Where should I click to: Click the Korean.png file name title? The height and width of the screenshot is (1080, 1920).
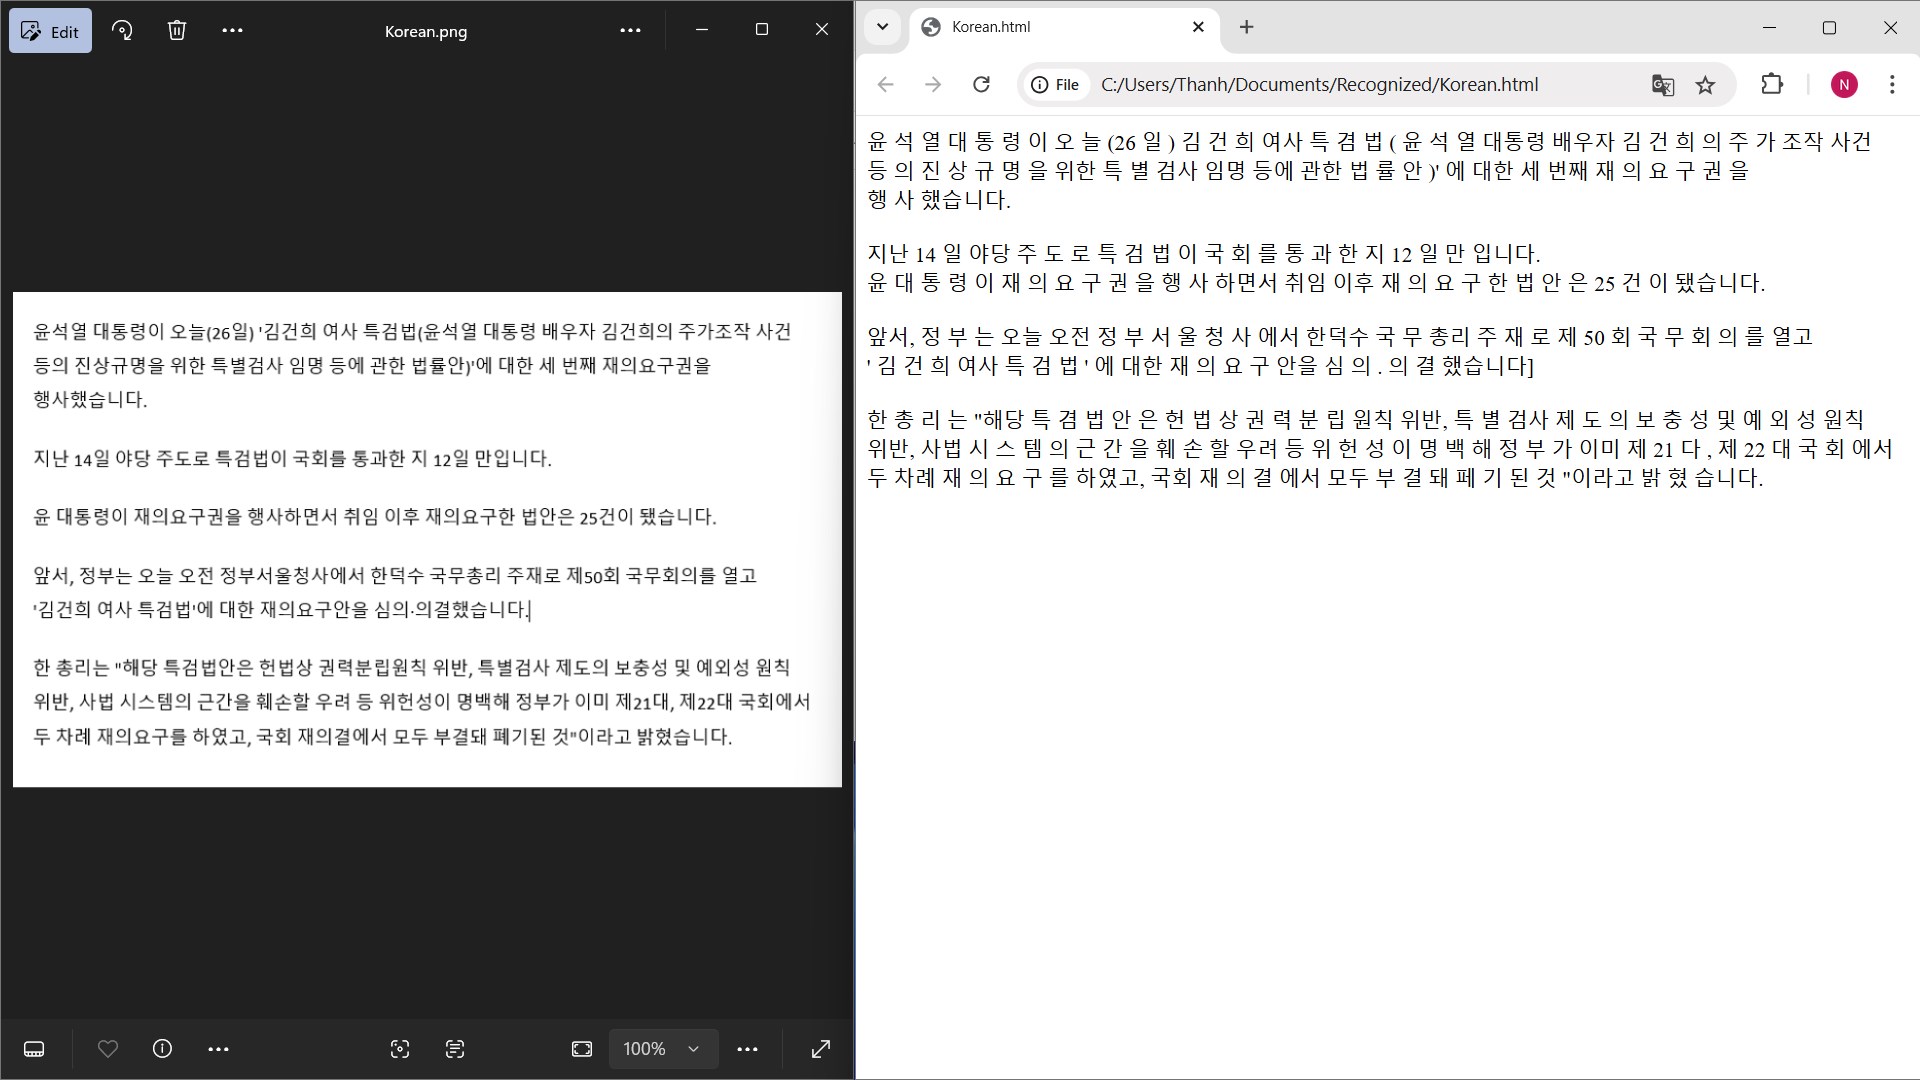426,31
